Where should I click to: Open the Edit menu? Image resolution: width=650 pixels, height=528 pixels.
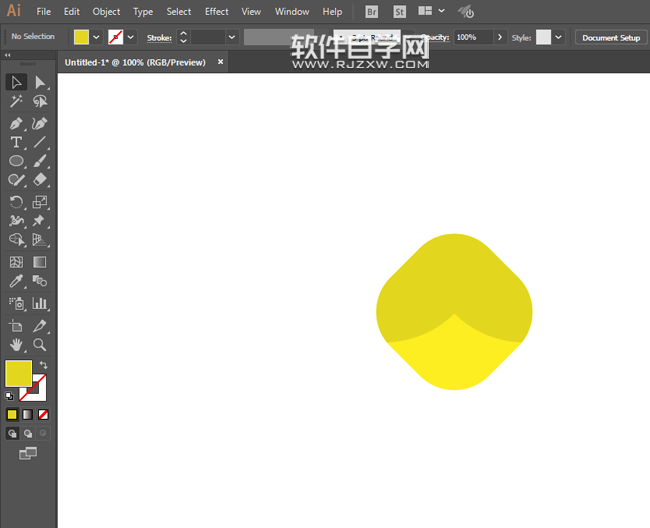(x=71, y=12)
